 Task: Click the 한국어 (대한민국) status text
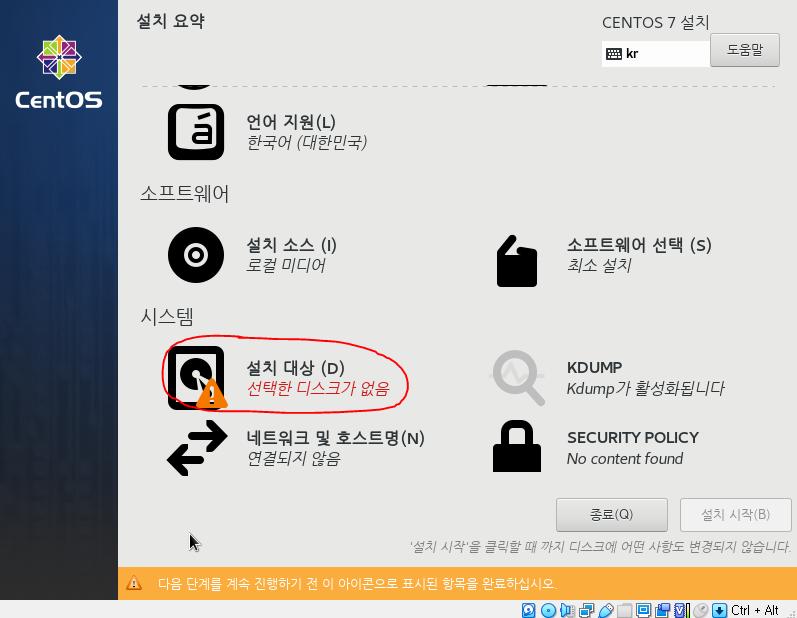[x=306, y=142]
